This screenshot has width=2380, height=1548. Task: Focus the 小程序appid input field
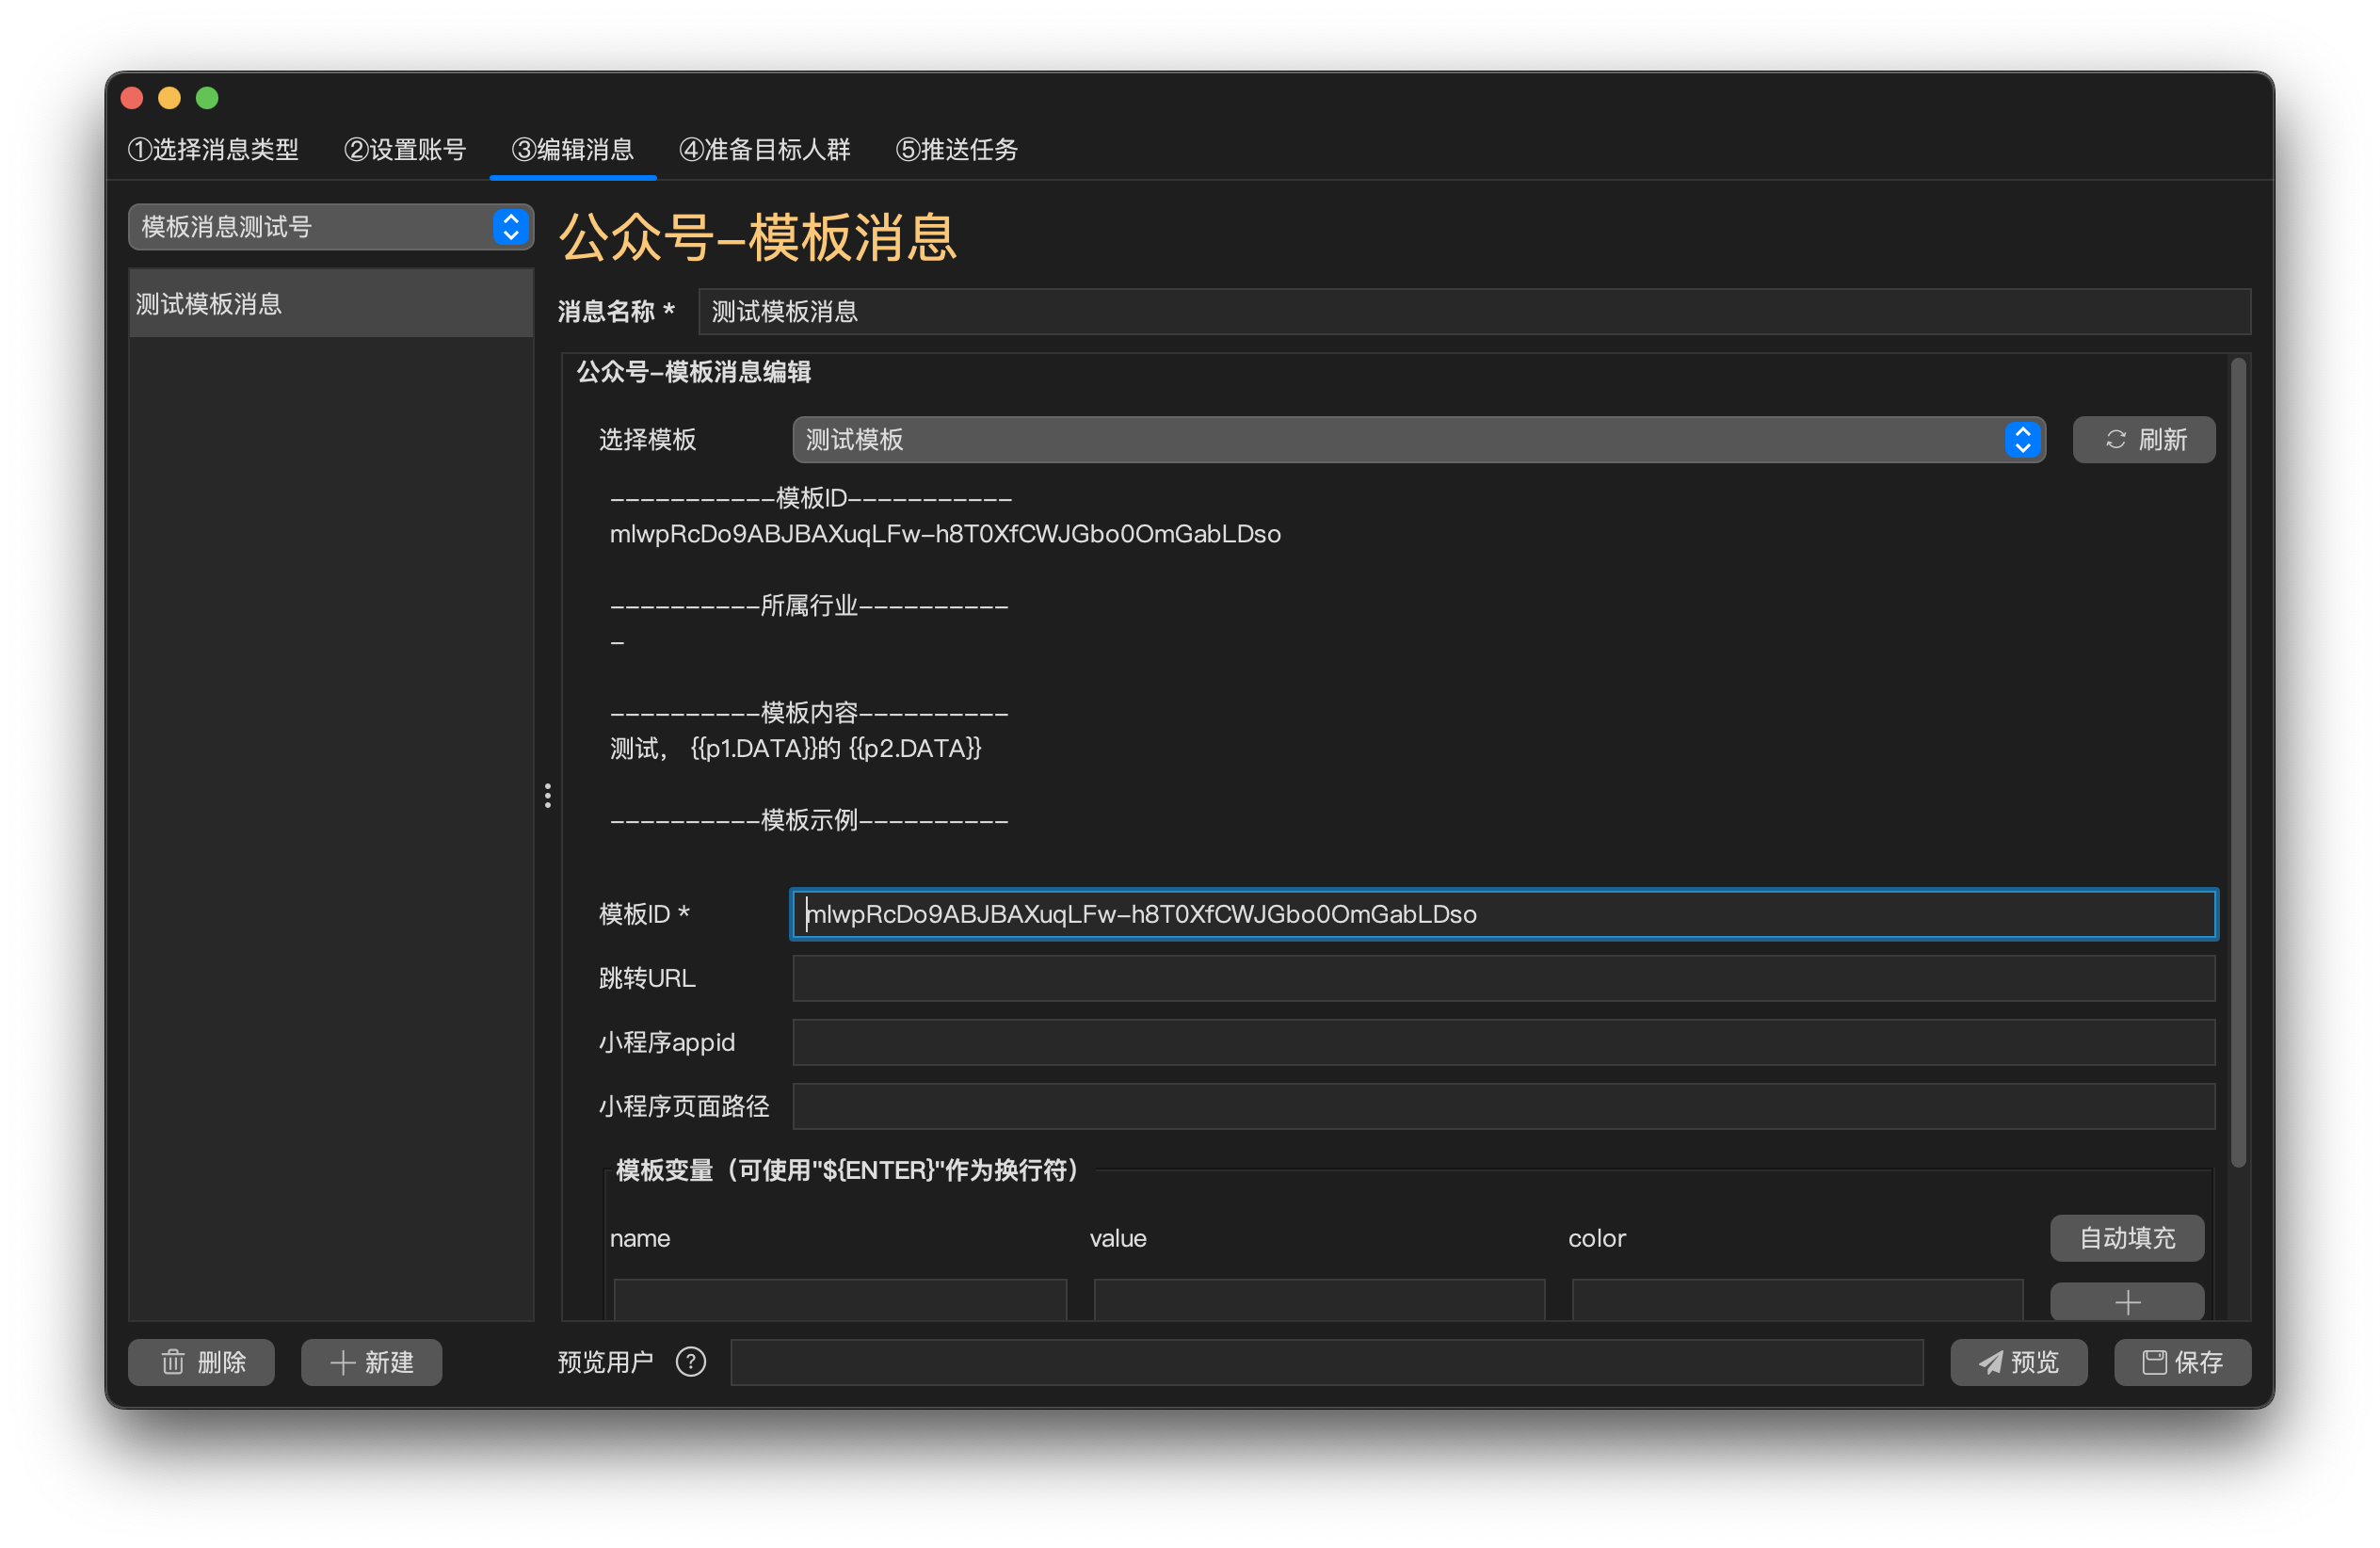point(1503,1042)
